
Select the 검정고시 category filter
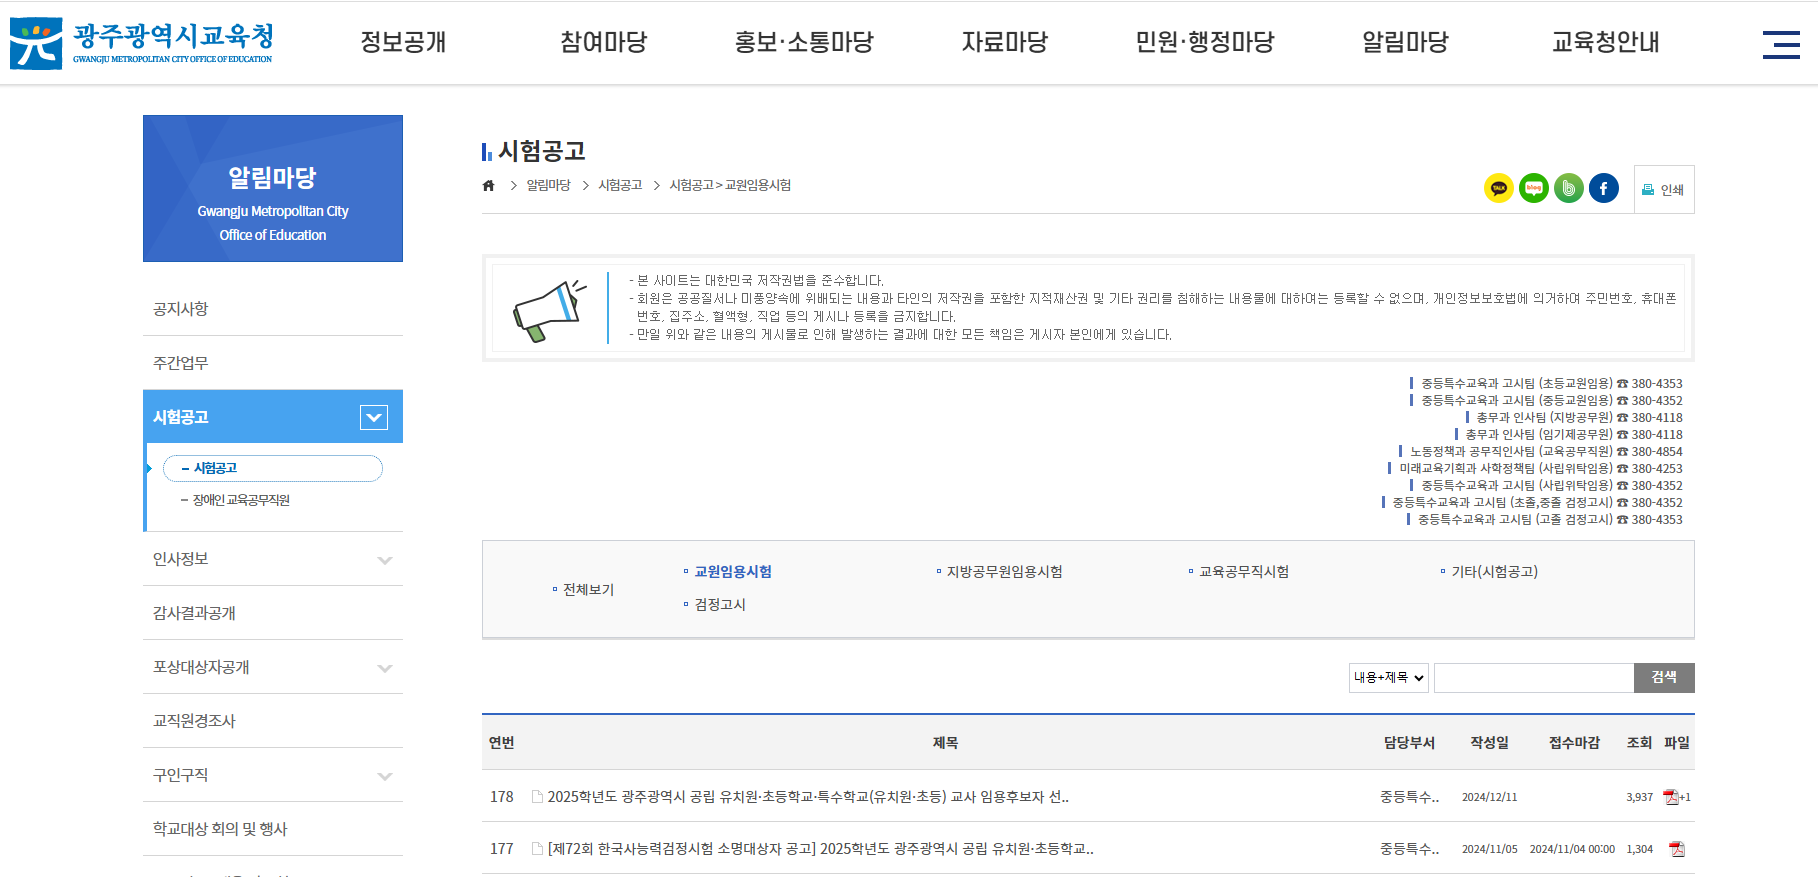(720, 605)
